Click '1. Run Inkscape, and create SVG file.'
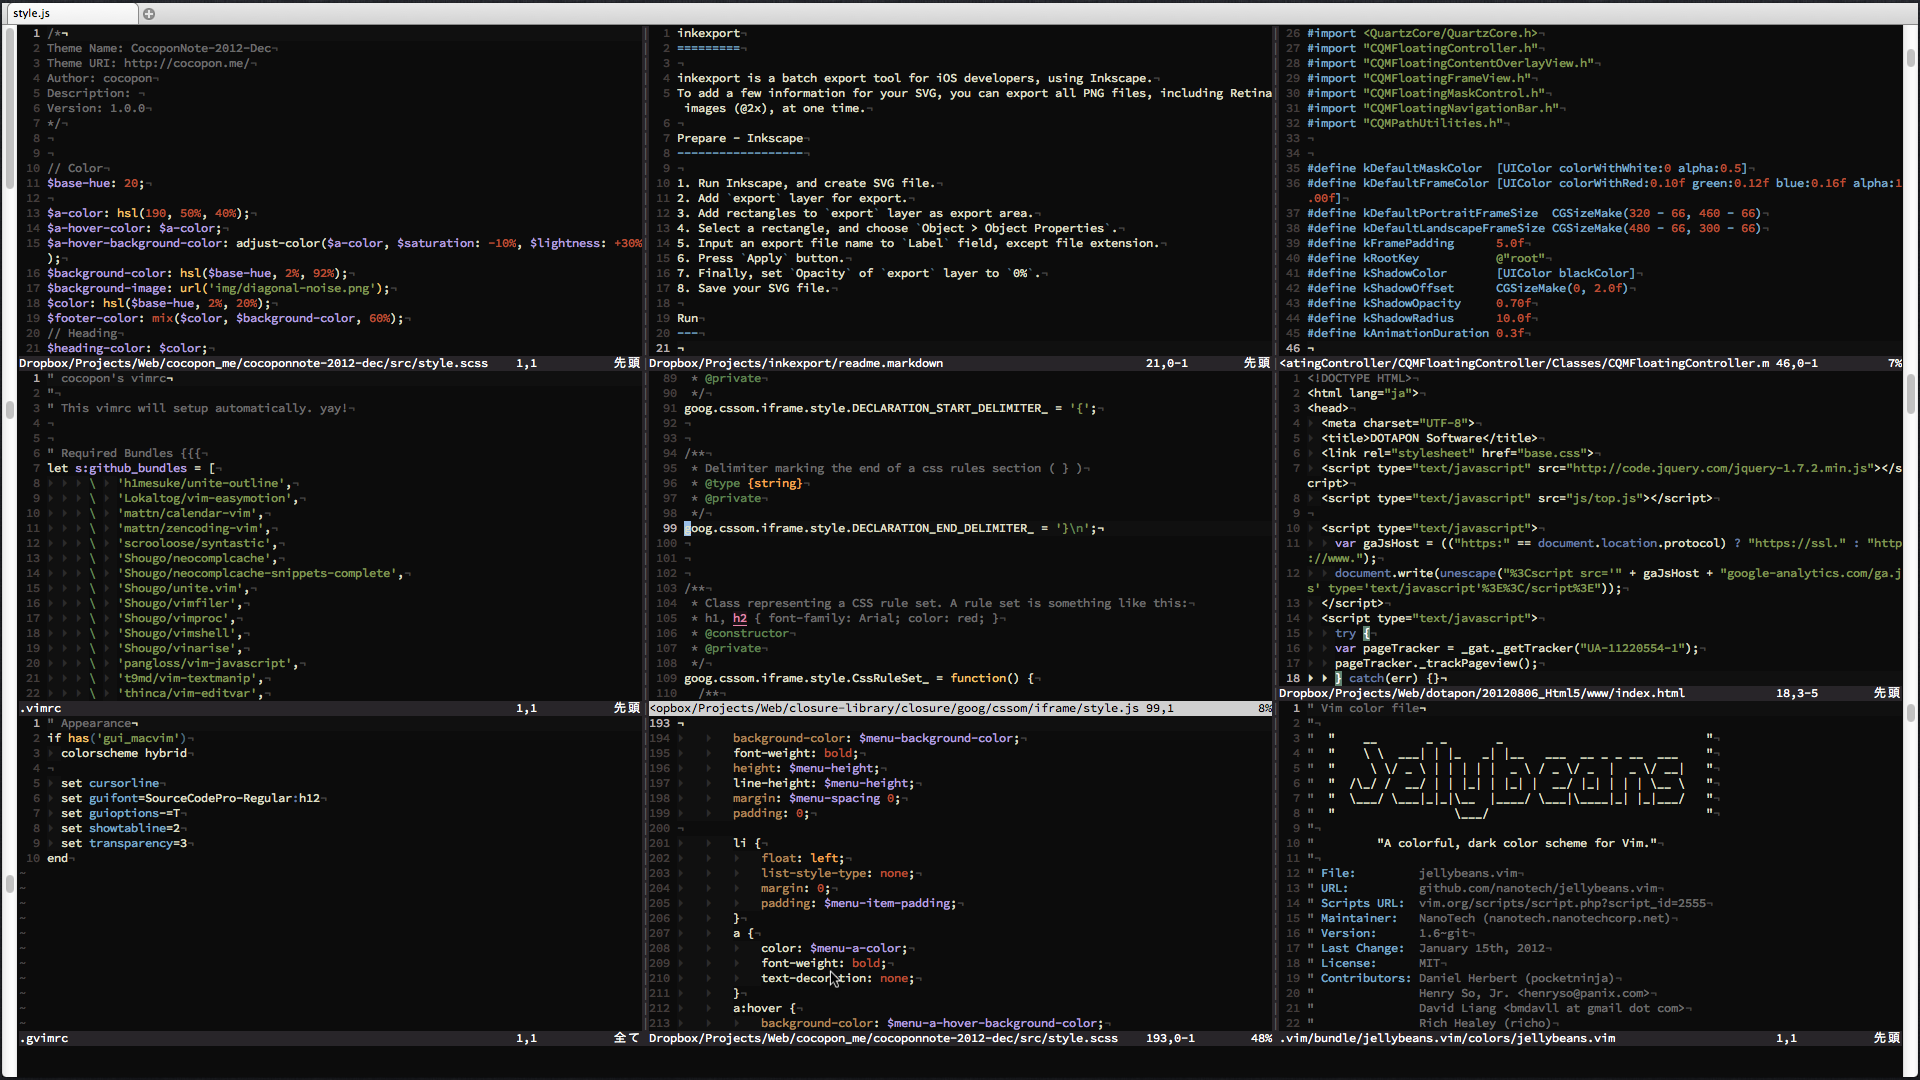1920x1080 pixels. pos(806,183)
